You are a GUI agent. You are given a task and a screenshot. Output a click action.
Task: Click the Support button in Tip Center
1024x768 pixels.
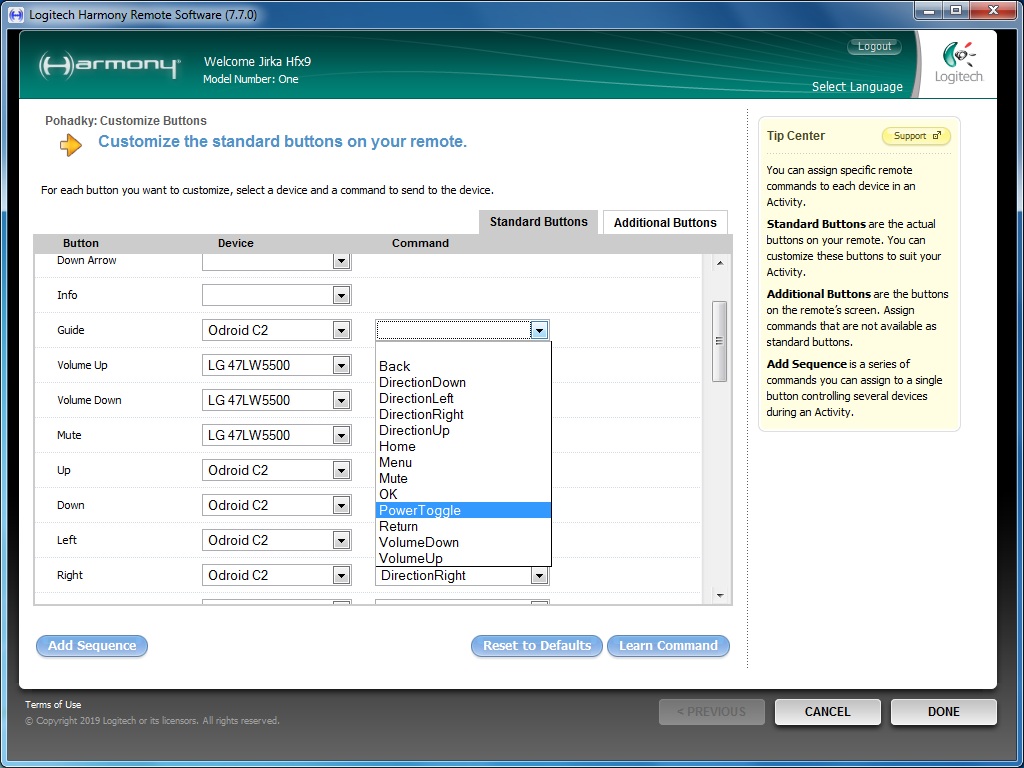pos(915,136)
